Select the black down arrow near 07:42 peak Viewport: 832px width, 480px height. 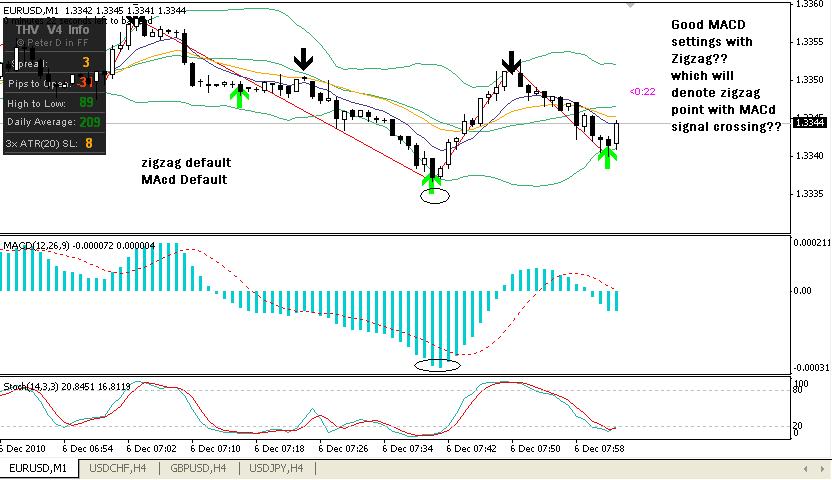point(511,63)
